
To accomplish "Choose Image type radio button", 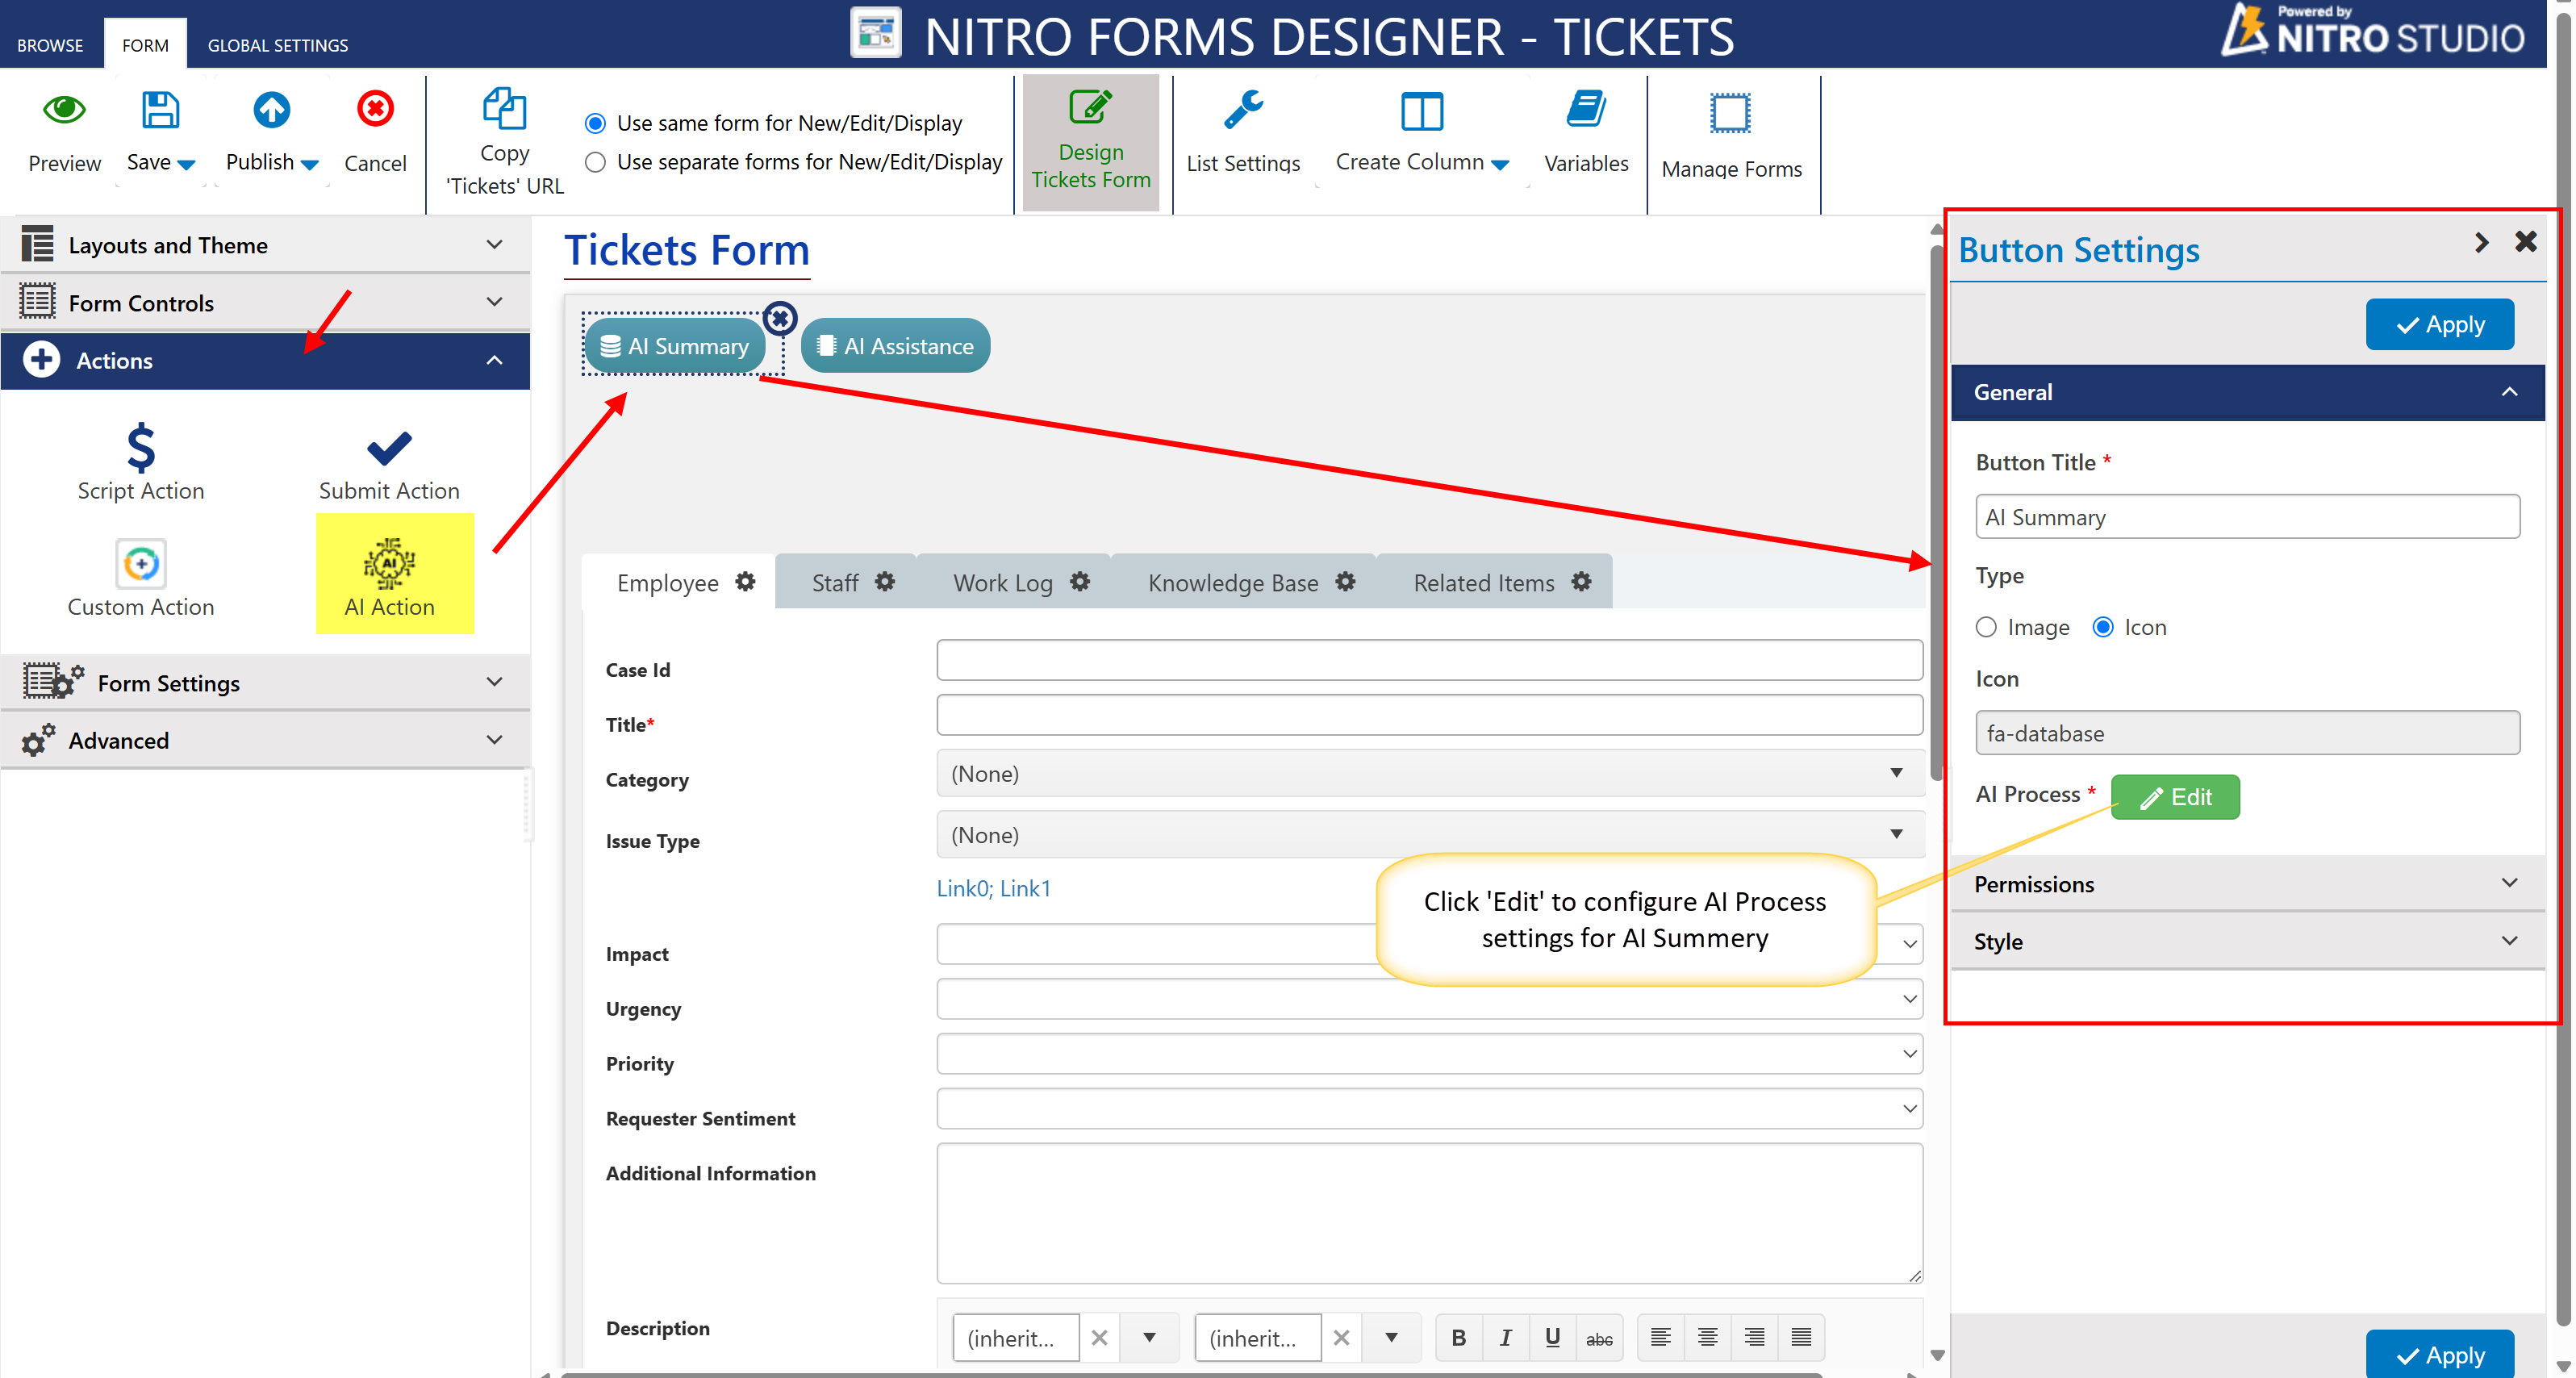I will click(x=1986, y=627).
